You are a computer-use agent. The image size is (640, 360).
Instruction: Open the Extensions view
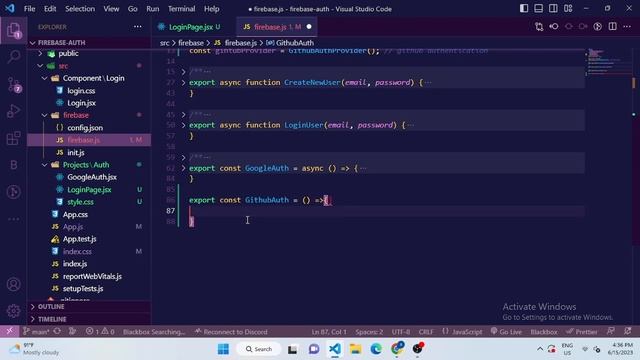pos(13,138)
